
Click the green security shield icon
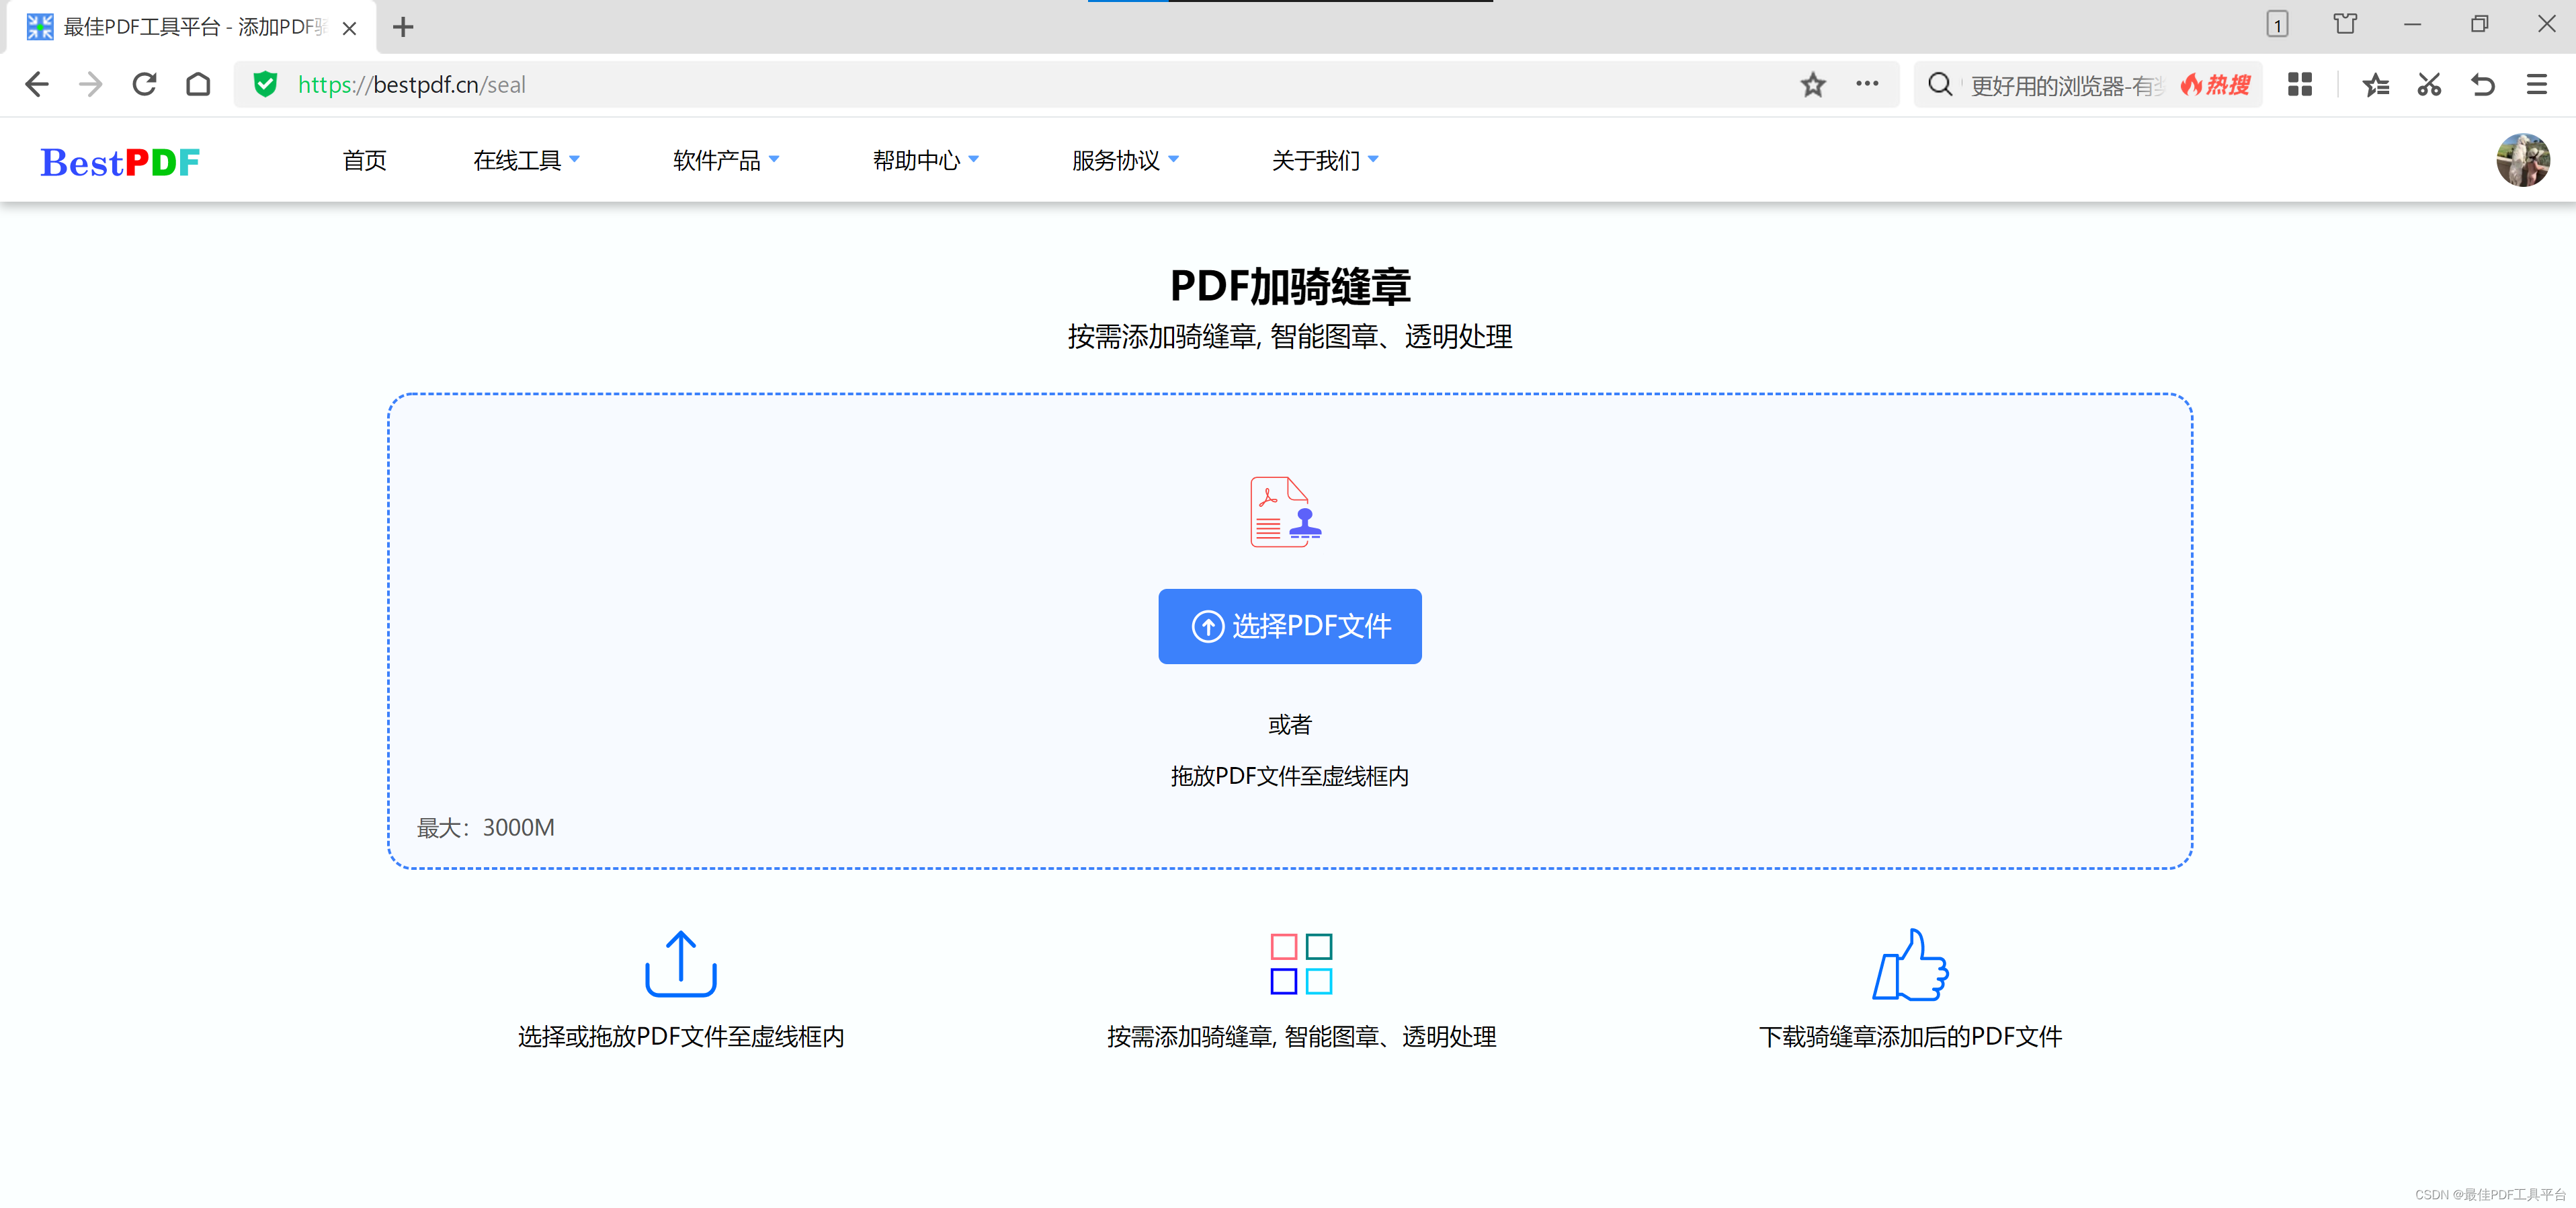point(265,85)
